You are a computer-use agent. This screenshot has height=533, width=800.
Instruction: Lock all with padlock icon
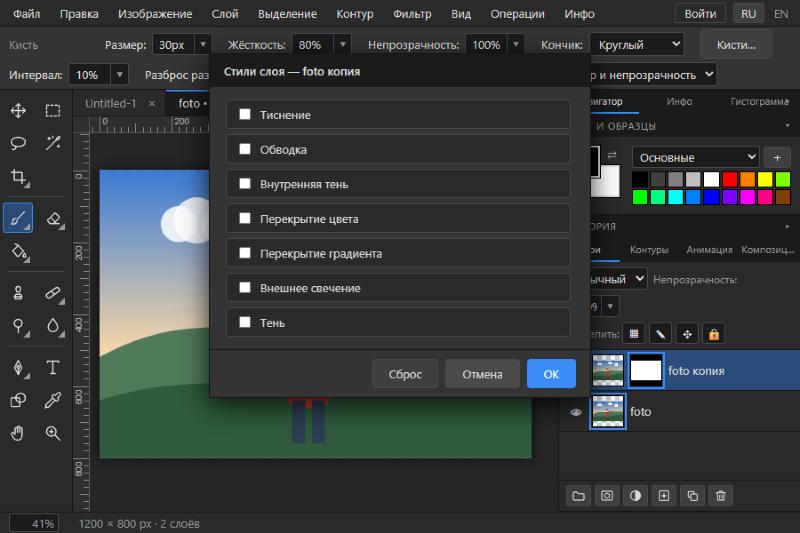pyautogui.click(x=714, y=334)
